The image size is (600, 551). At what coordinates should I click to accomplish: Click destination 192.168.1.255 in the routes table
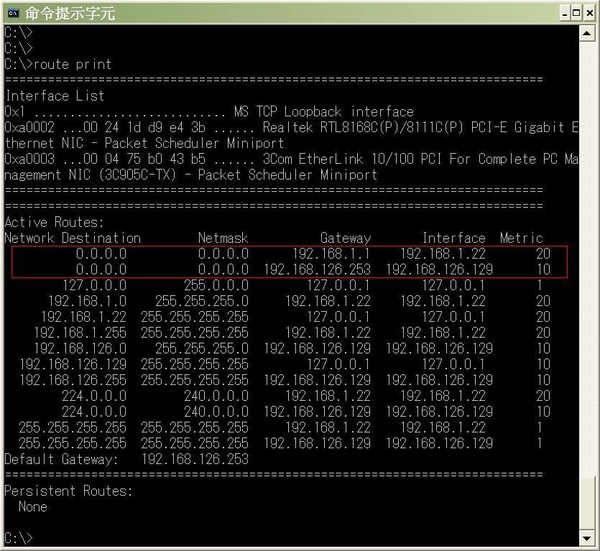tap(80, 333)
